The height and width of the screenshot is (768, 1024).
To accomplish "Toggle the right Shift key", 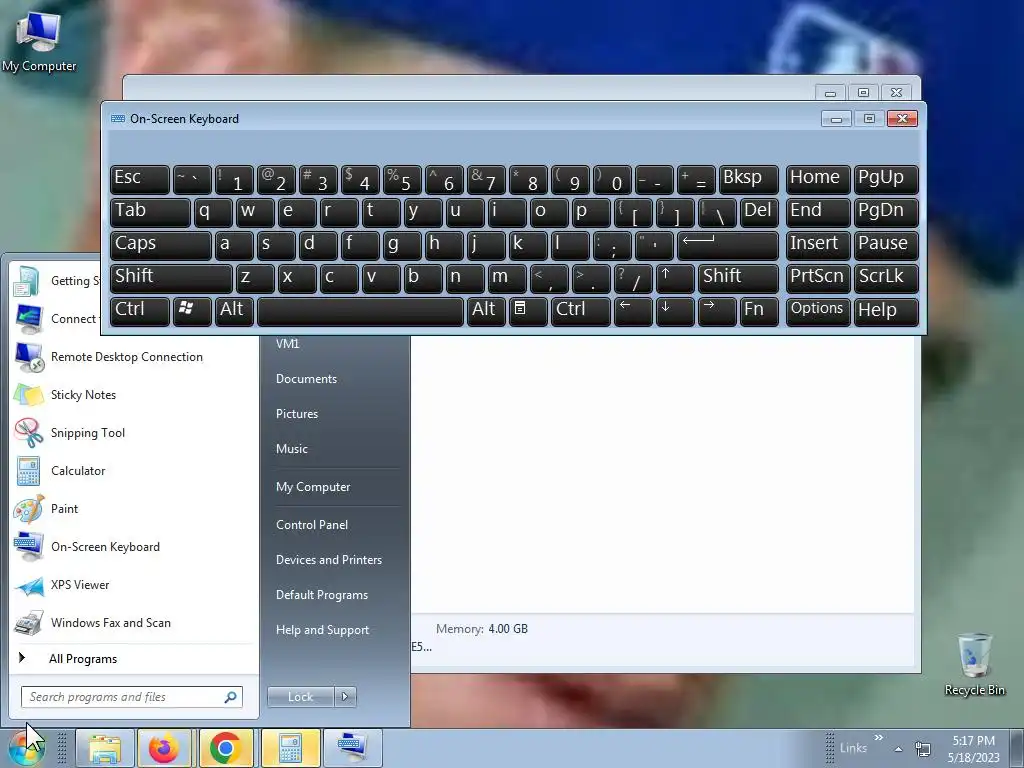I will [738, 278].
